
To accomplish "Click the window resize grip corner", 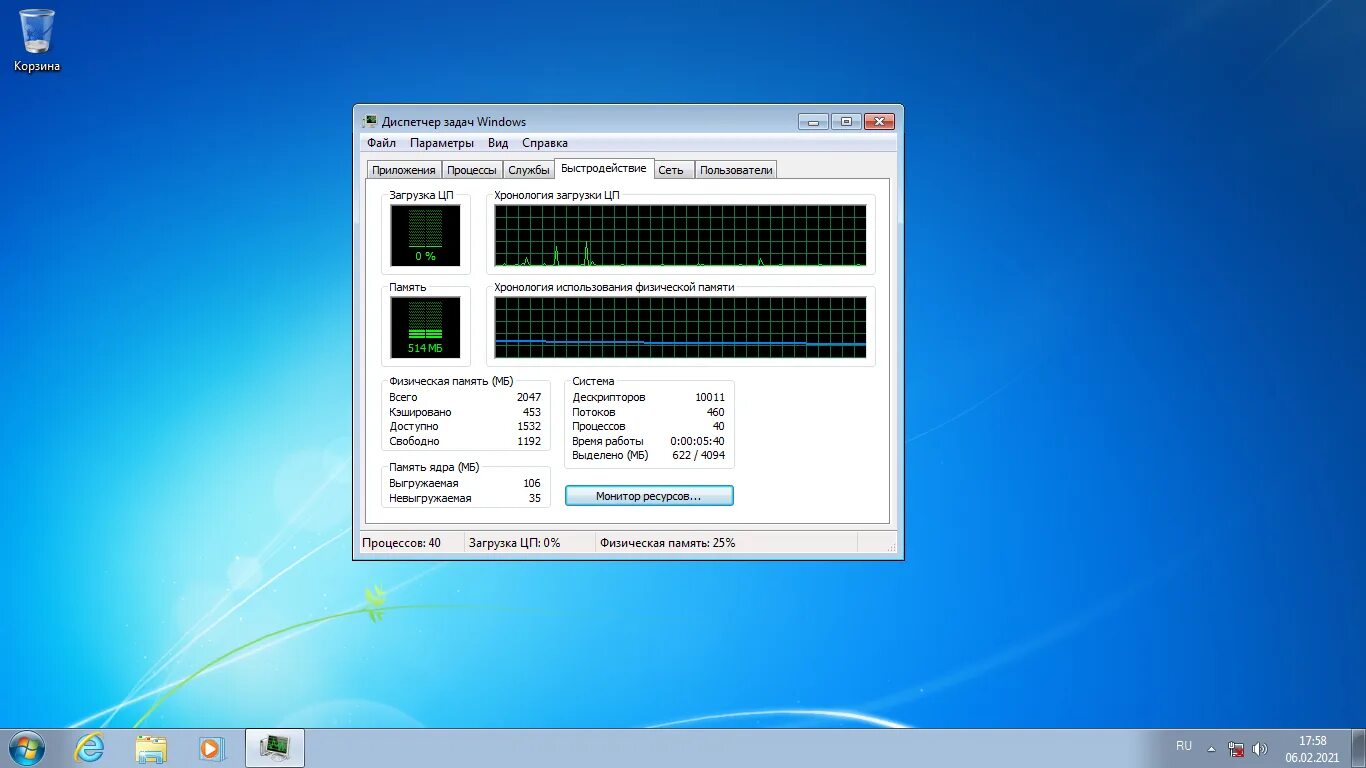I will (890, 546).
